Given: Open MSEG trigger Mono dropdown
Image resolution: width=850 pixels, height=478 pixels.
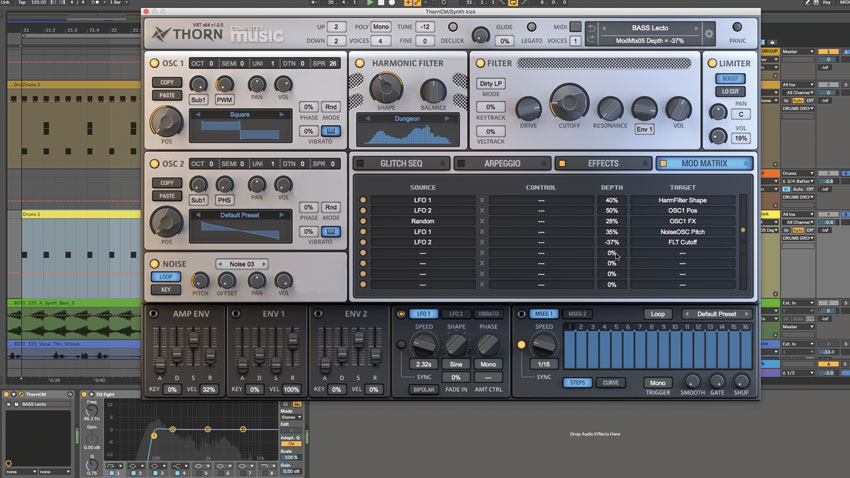Looking at the screenshot, I should point(657,383).
